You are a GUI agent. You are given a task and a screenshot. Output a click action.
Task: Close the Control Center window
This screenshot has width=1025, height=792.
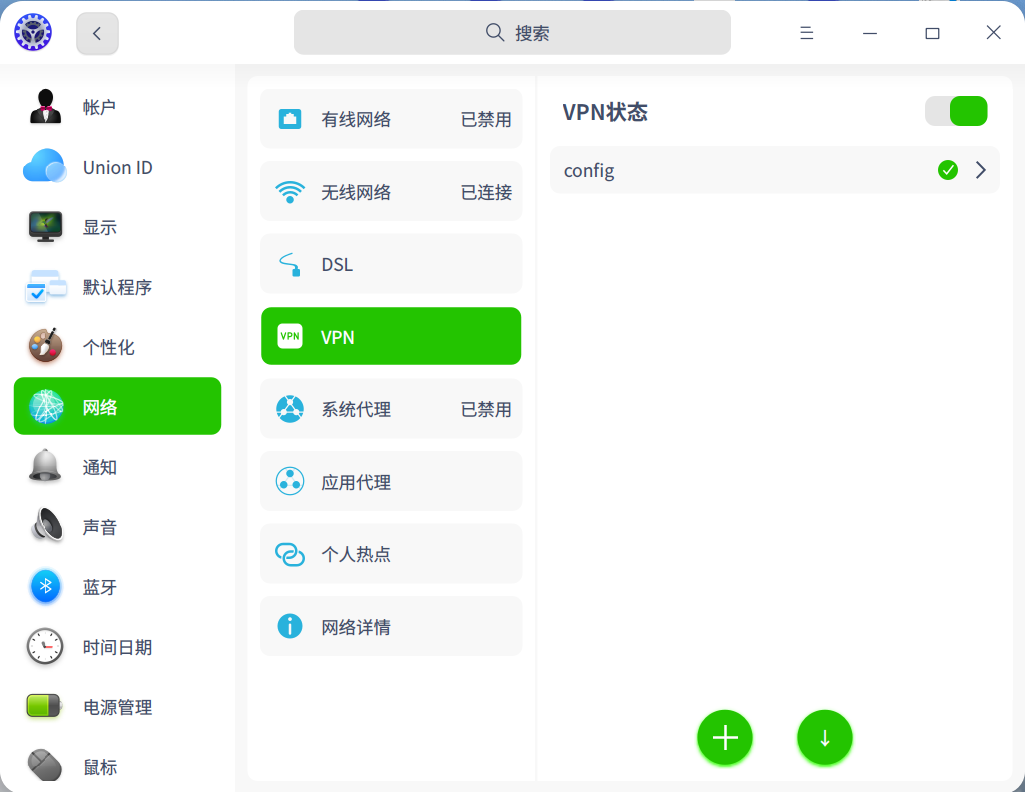click(x=994, y=33)
